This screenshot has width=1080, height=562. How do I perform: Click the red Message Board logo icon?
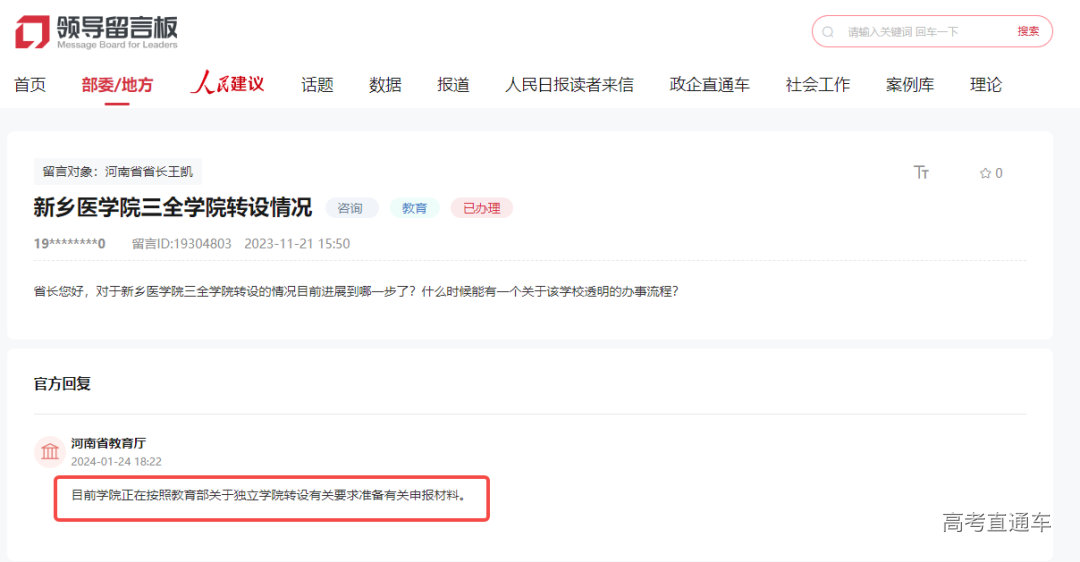pyautogui.click(x=31, y=31)
